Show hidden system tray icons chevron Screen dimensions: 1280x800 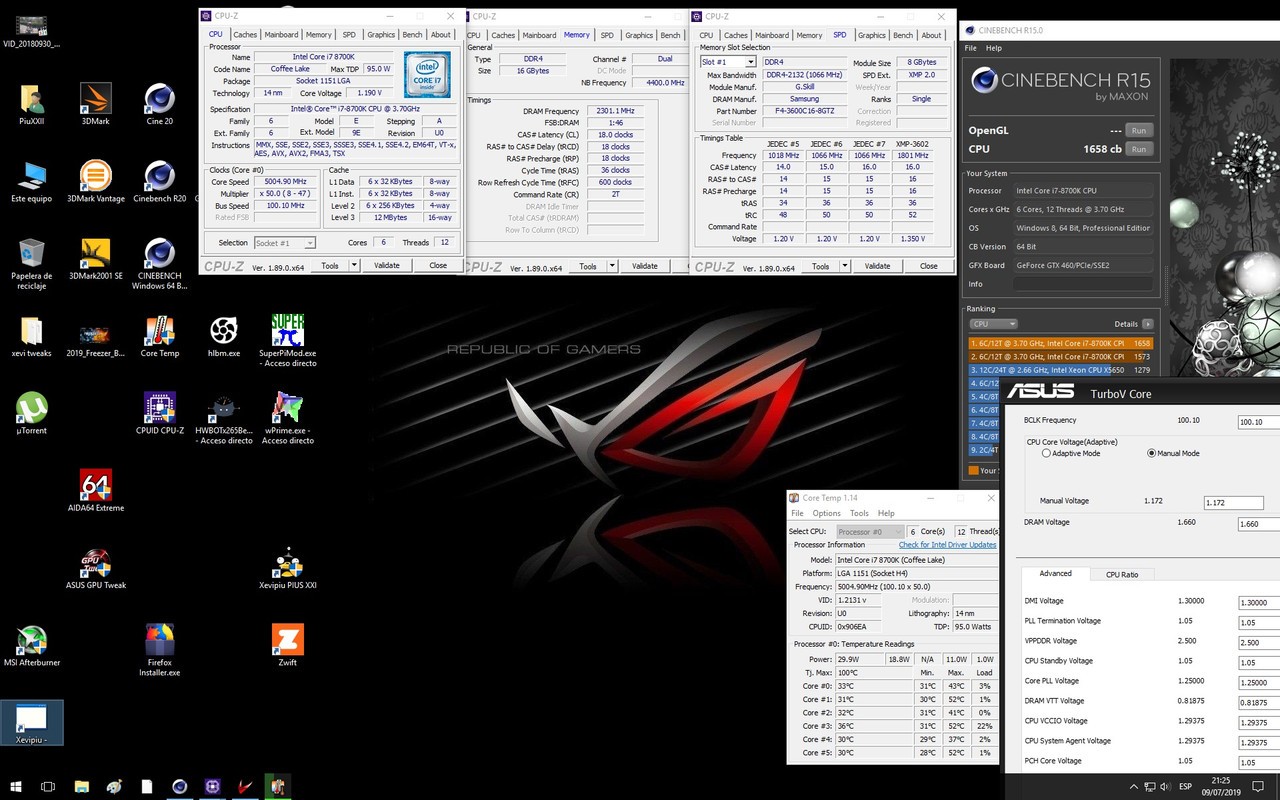pyautogui.click(x=1133, y=787)
